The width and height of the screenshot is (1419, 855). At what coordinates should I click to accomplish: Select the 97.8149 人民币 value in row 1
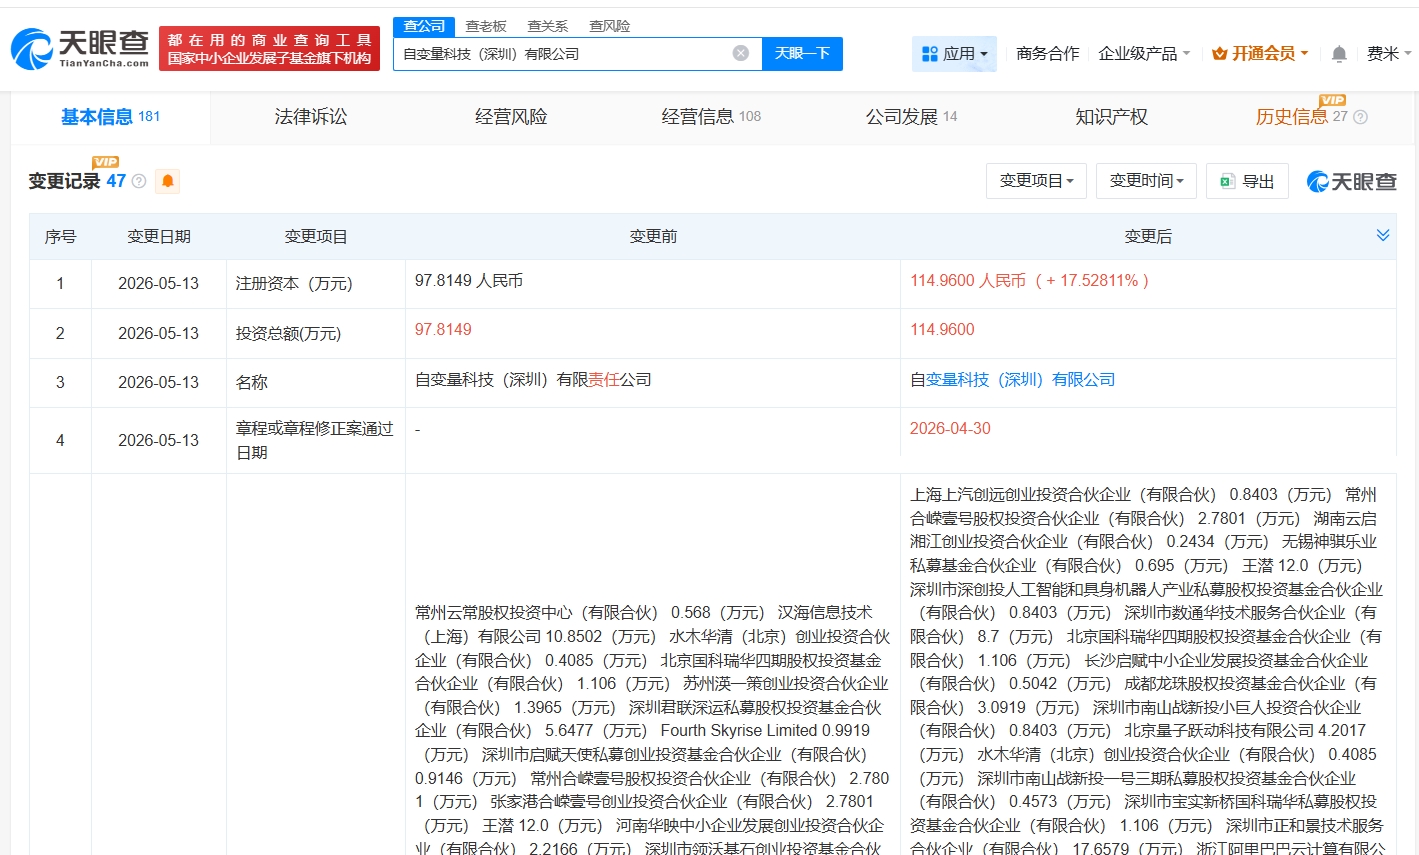tap(469, 281)
